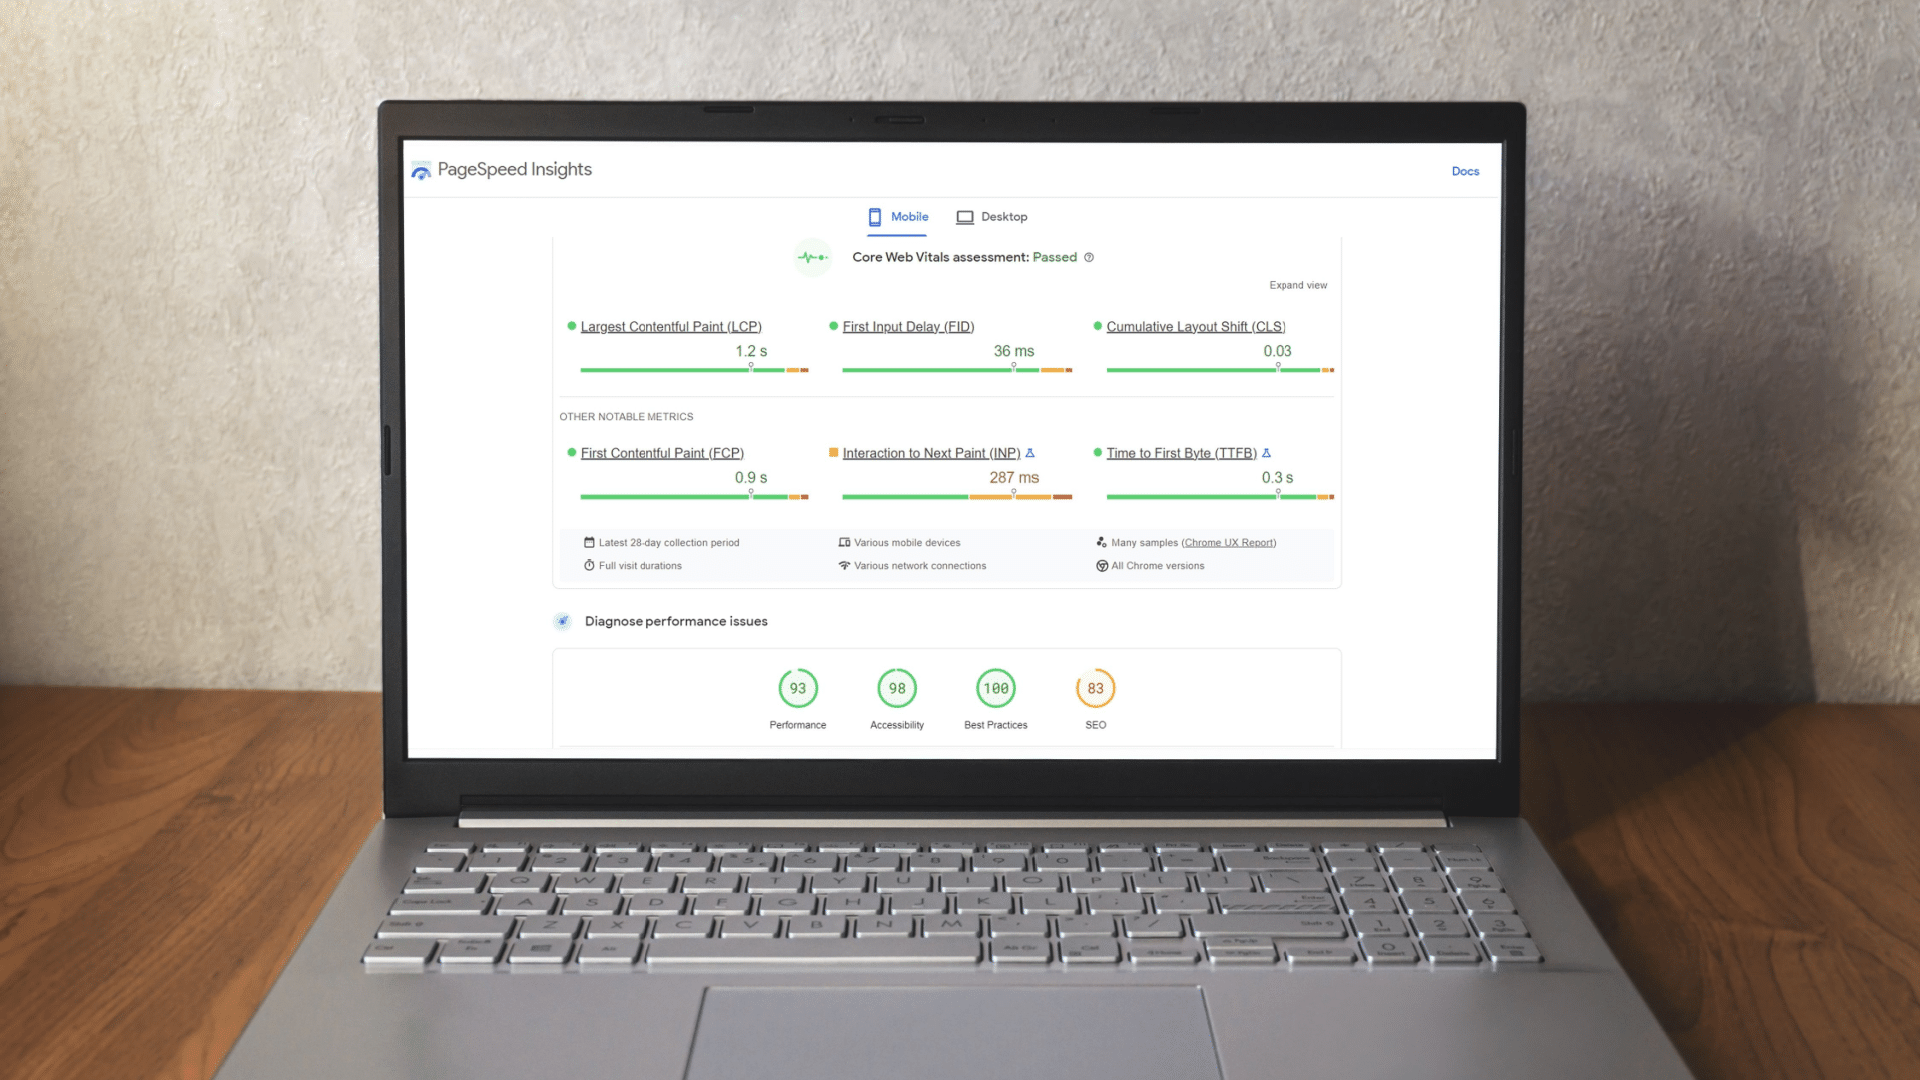Screen dimensions: 1920x1080
Task: Click Latest 28-day collection period text
Action: [x=669, y=543]
